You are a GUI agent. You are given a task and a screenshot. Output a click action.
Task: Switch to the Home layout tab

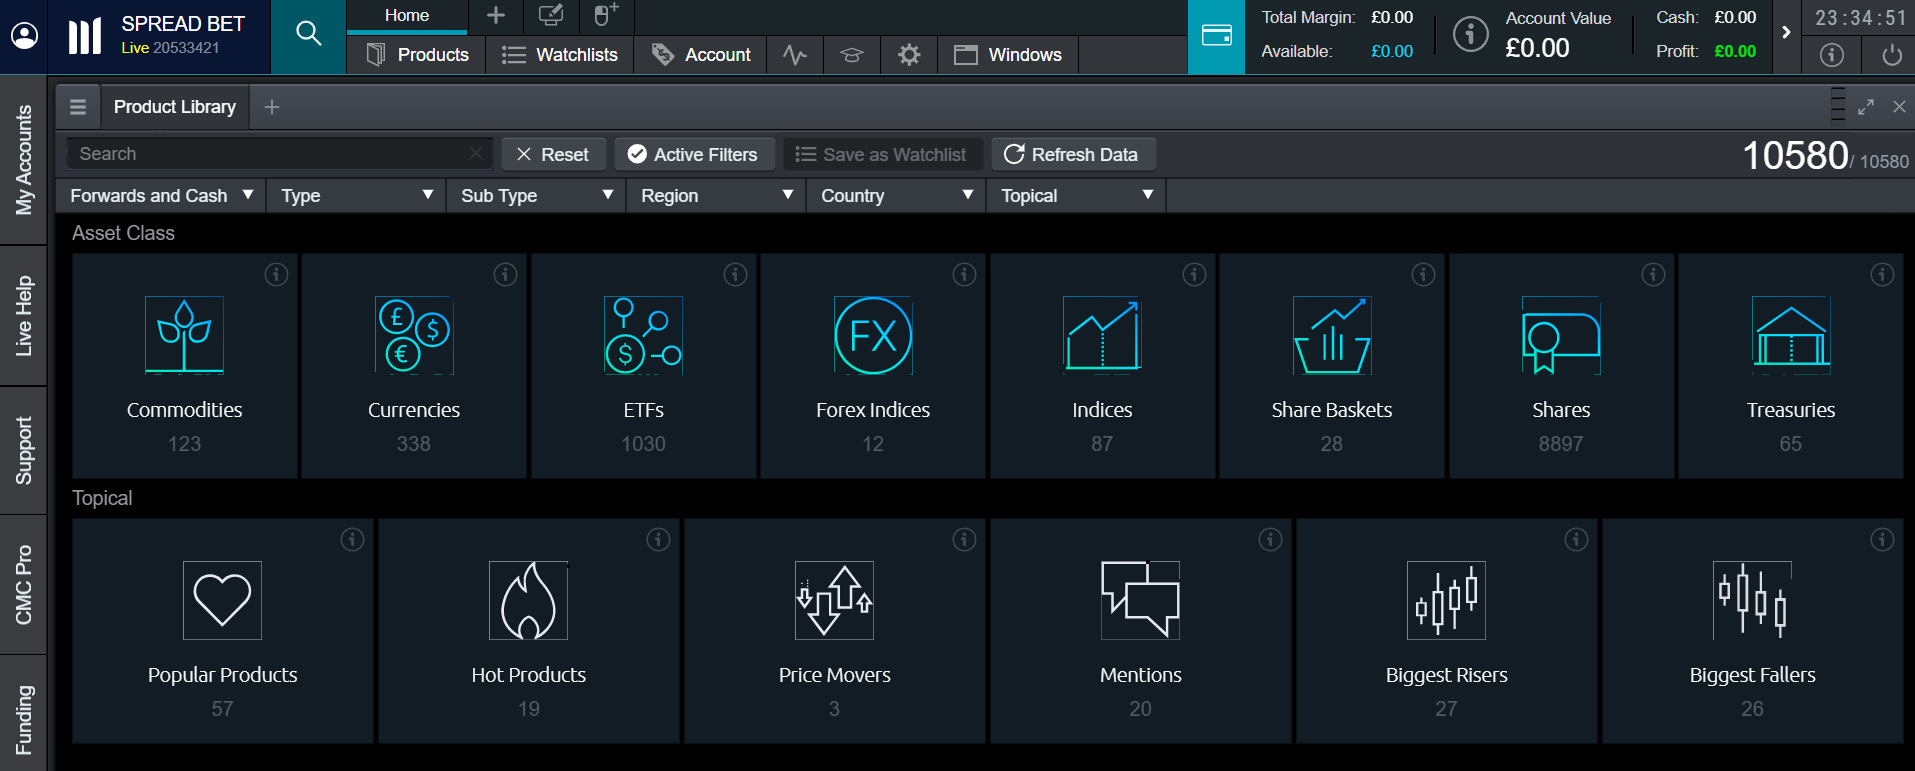(407, 16)
